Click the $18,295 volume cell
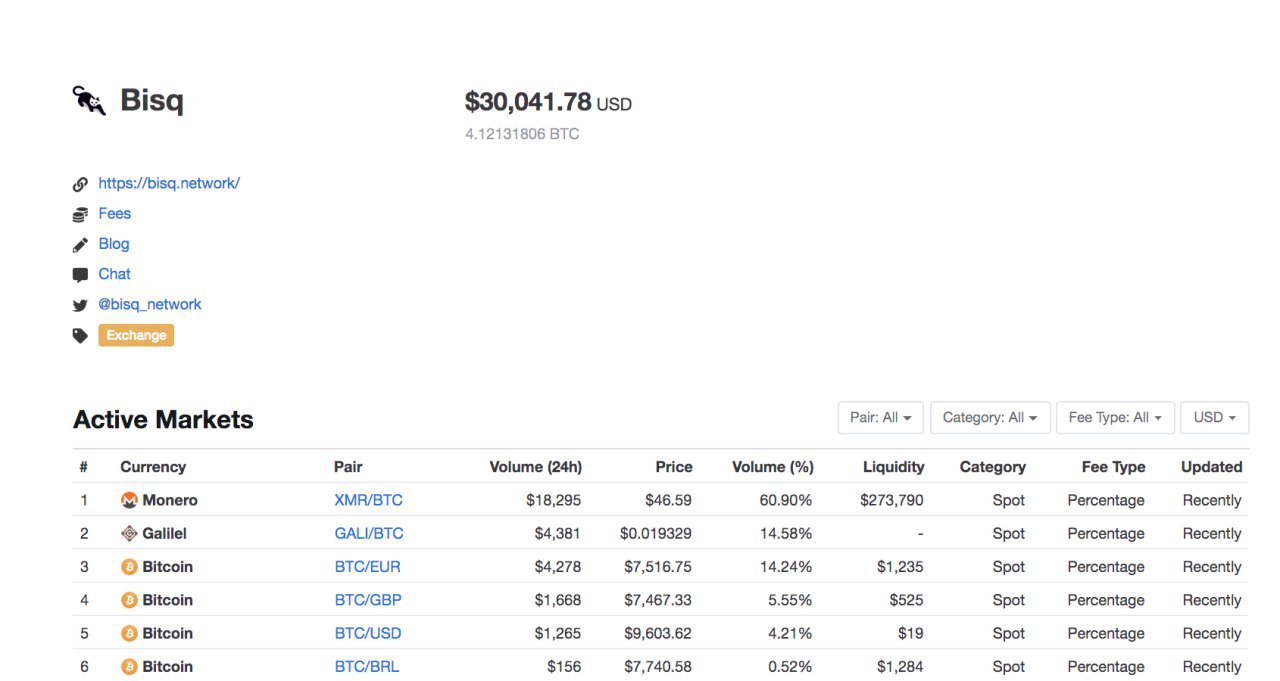1280x681 pixels. (554, 500)
